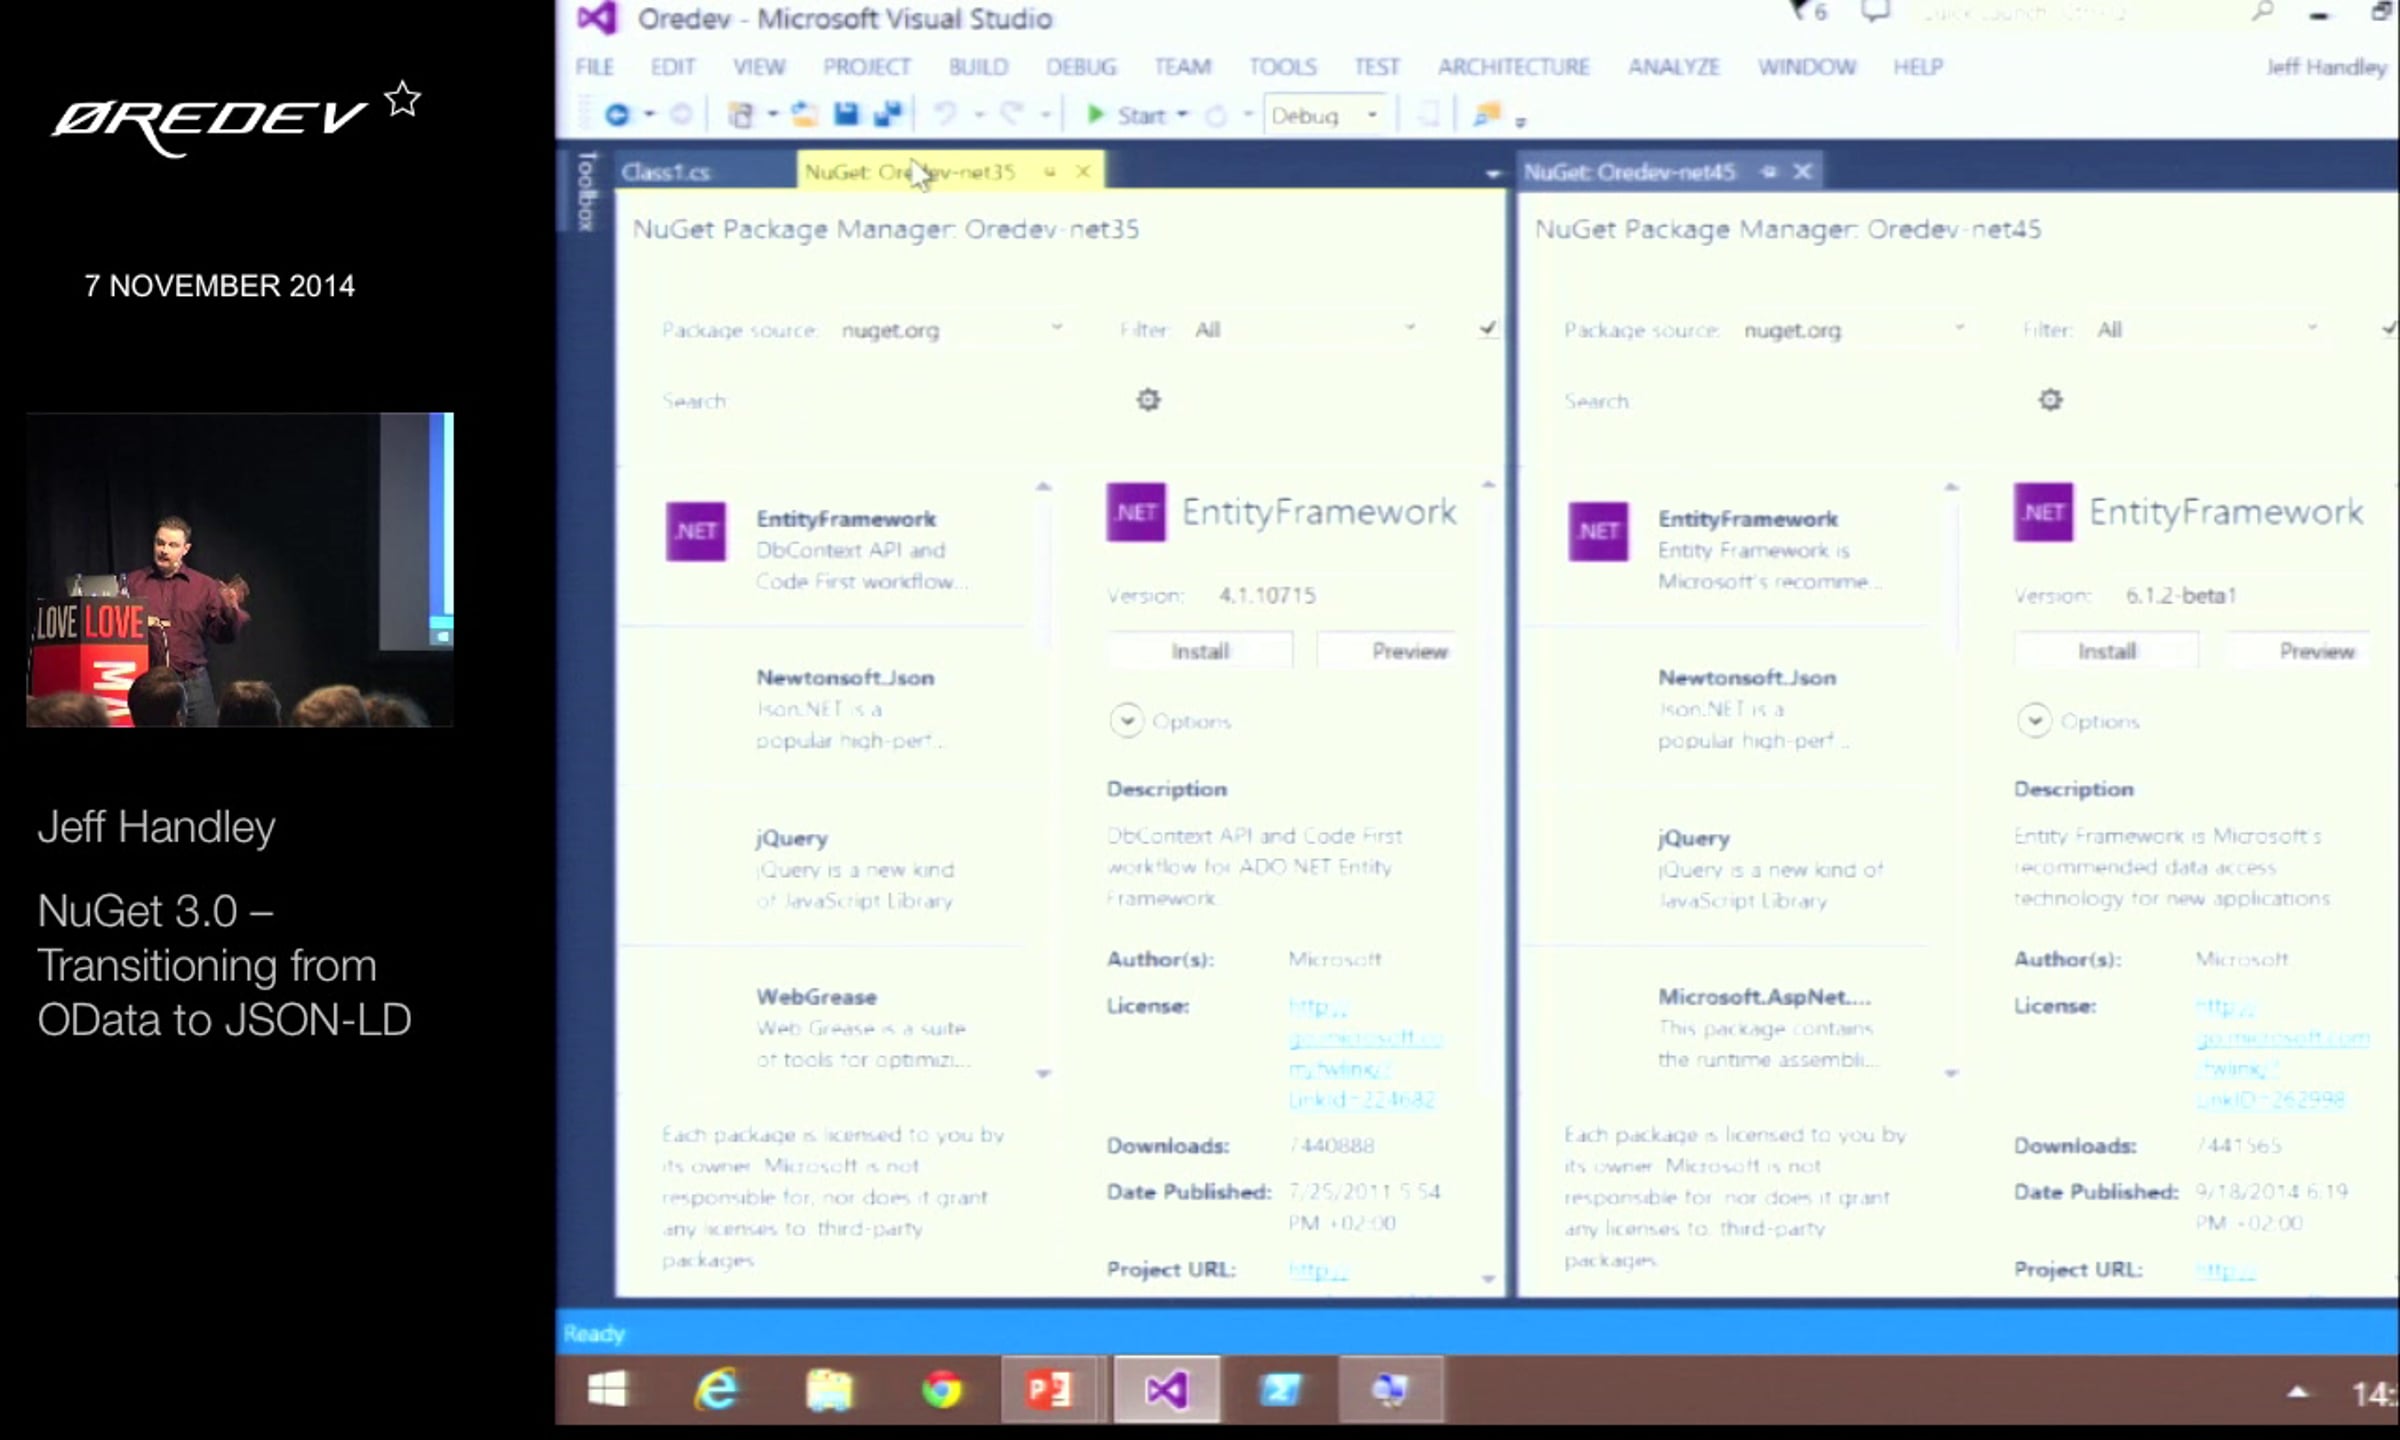Screen dimensions: 2400x1440
Task: Install EntityFramework 4.1.10715 in Oredev-net35
Action: tap(1200, 651)
